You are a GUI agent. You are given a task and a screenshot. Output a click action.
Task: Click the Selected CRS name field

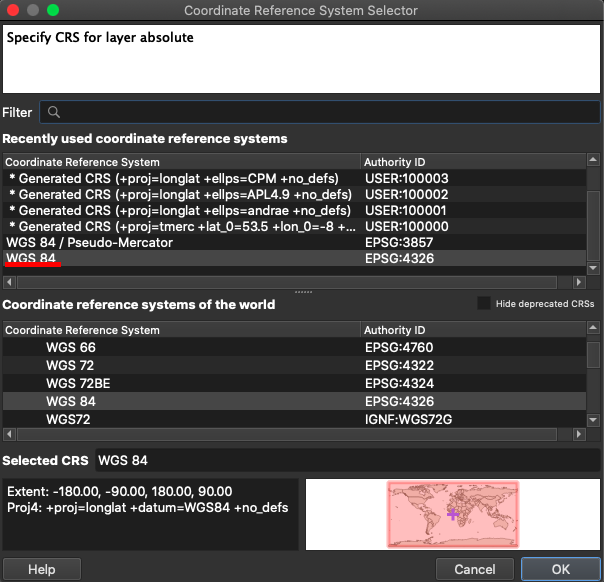[346, 460]
